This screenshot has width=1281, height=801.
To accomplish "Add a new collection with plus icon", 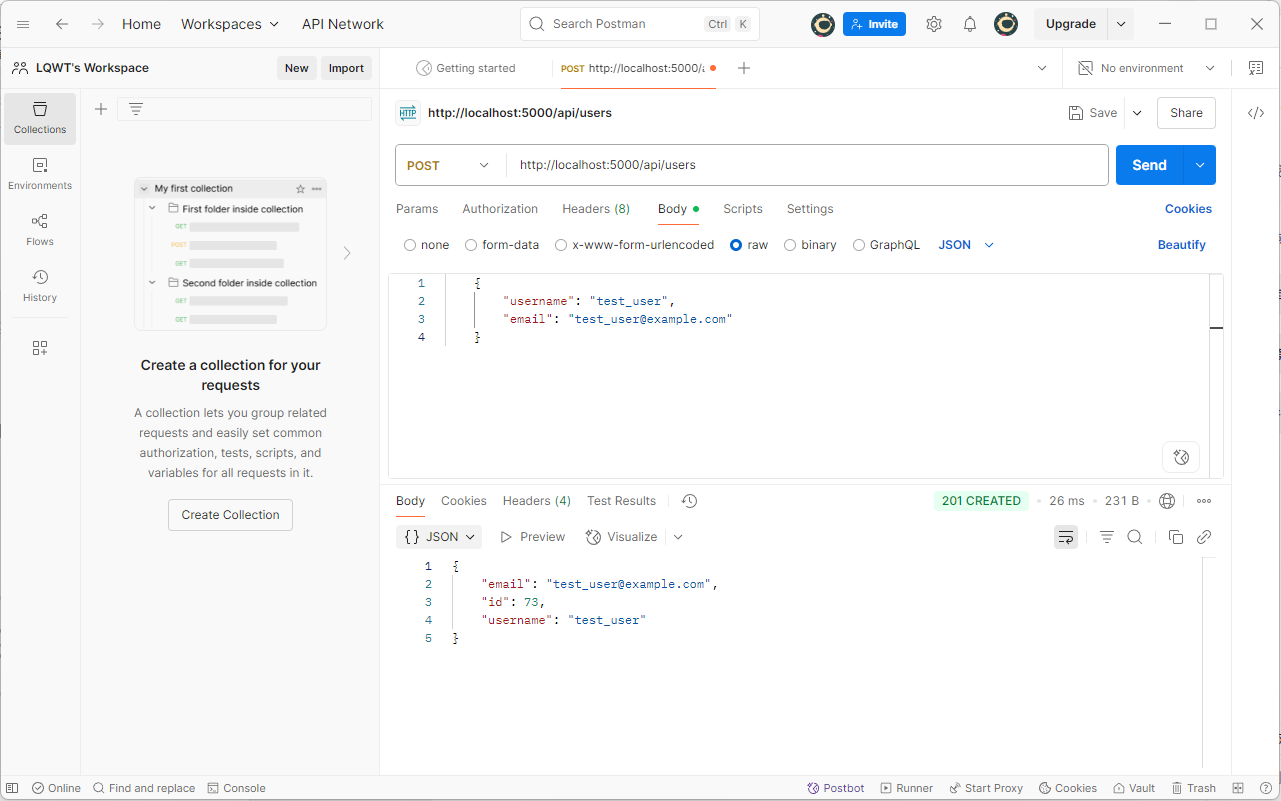I will [100, 109].
